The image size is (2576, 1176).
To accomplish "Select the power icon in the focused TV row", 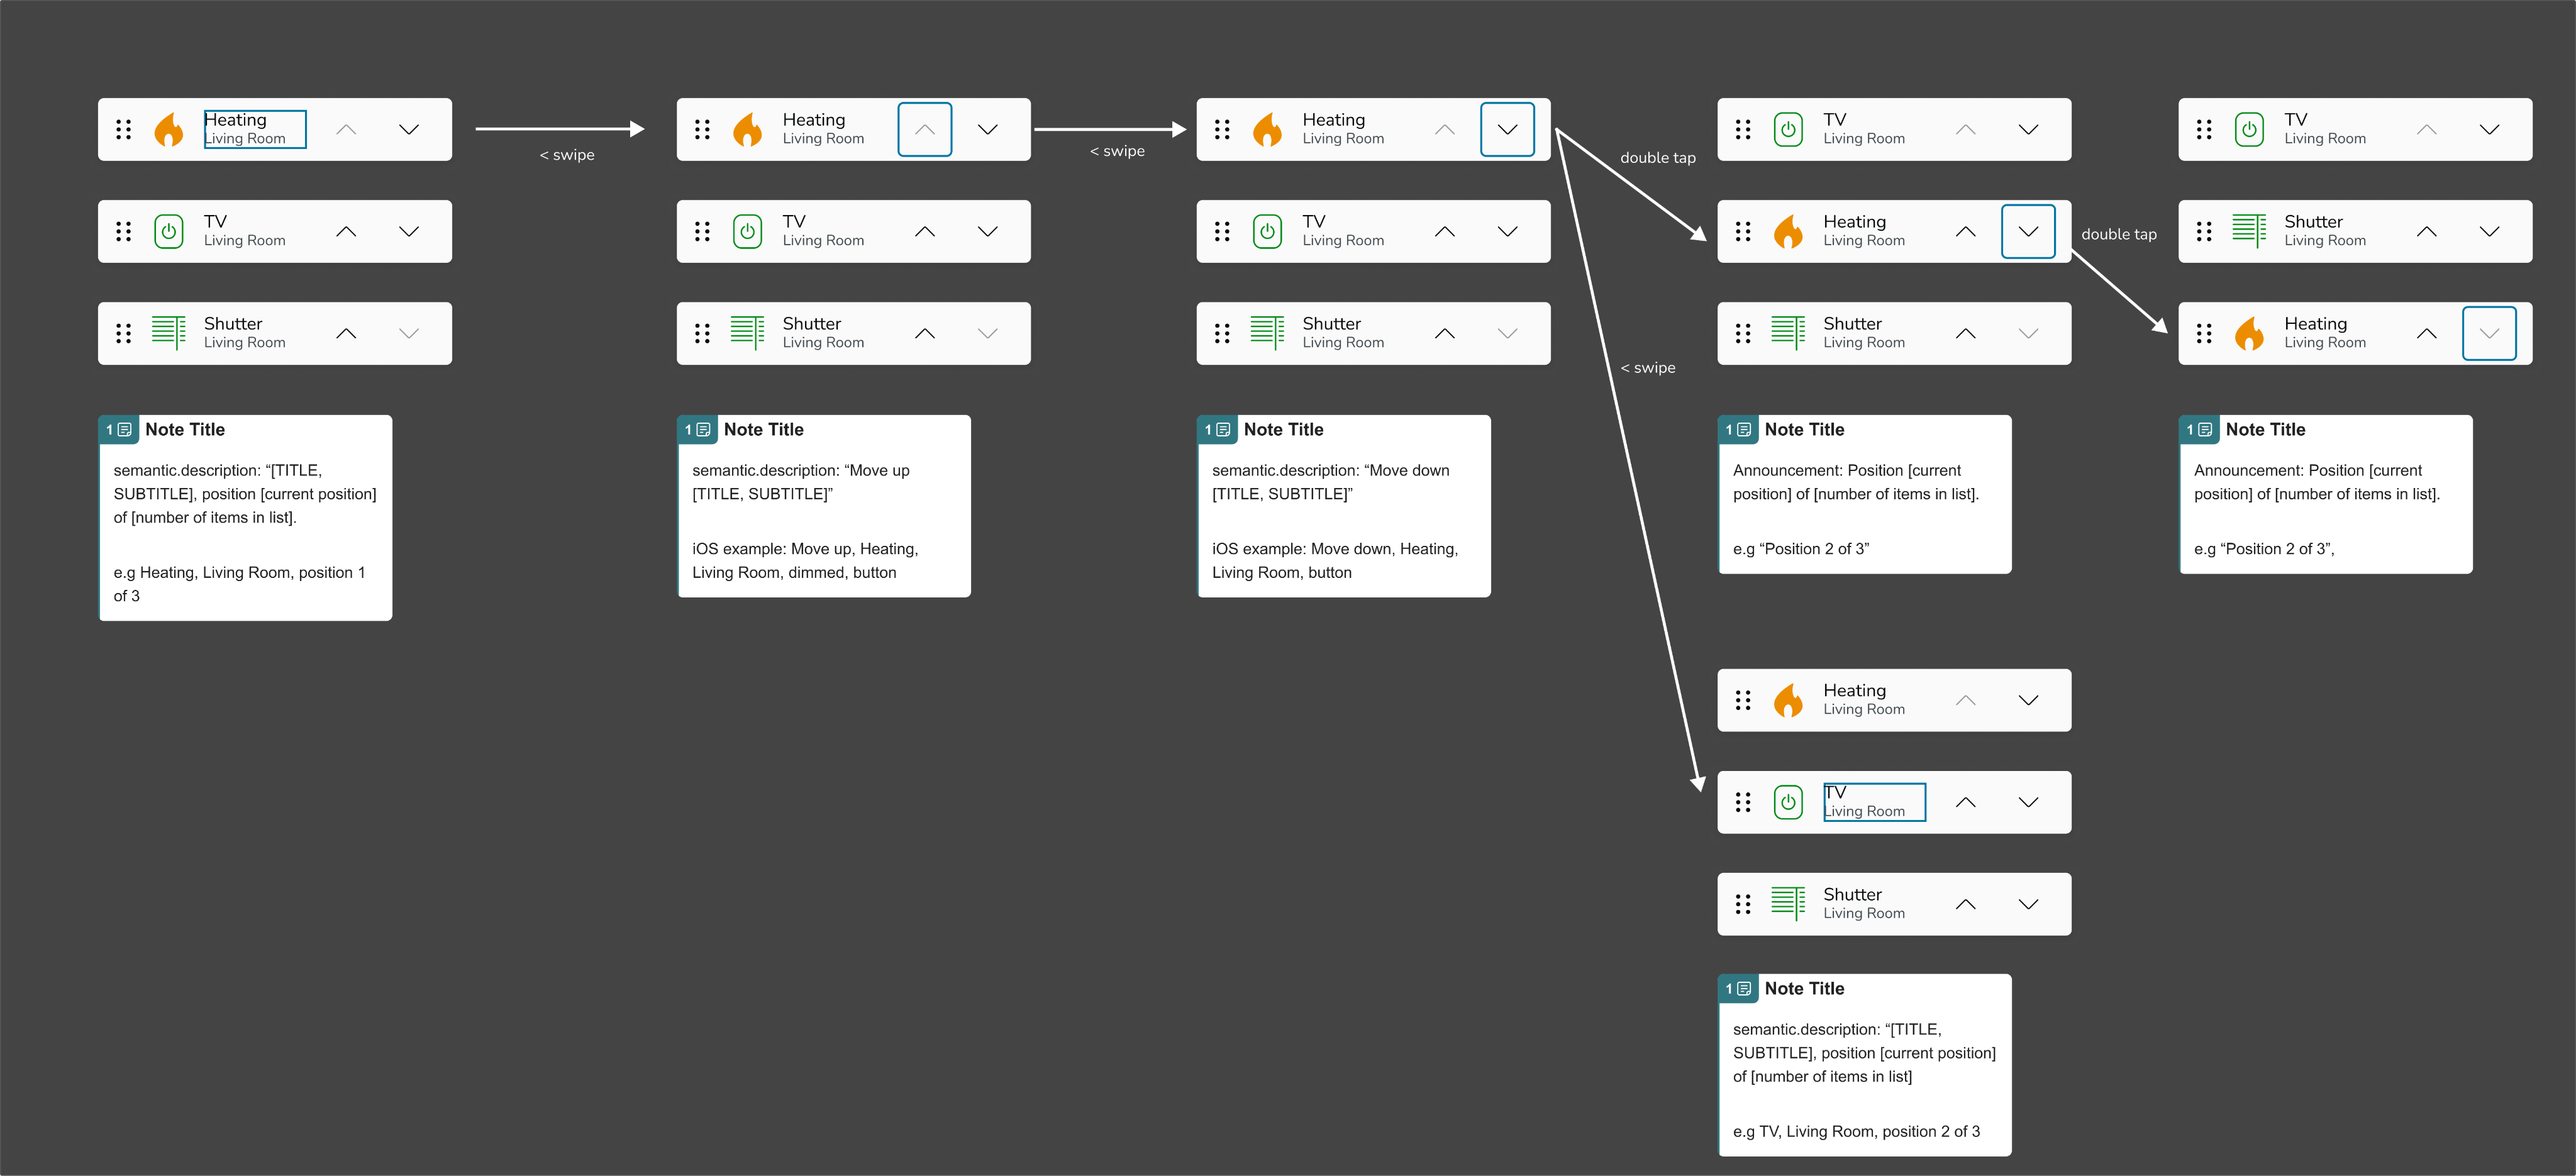I will coord(1788,802).
